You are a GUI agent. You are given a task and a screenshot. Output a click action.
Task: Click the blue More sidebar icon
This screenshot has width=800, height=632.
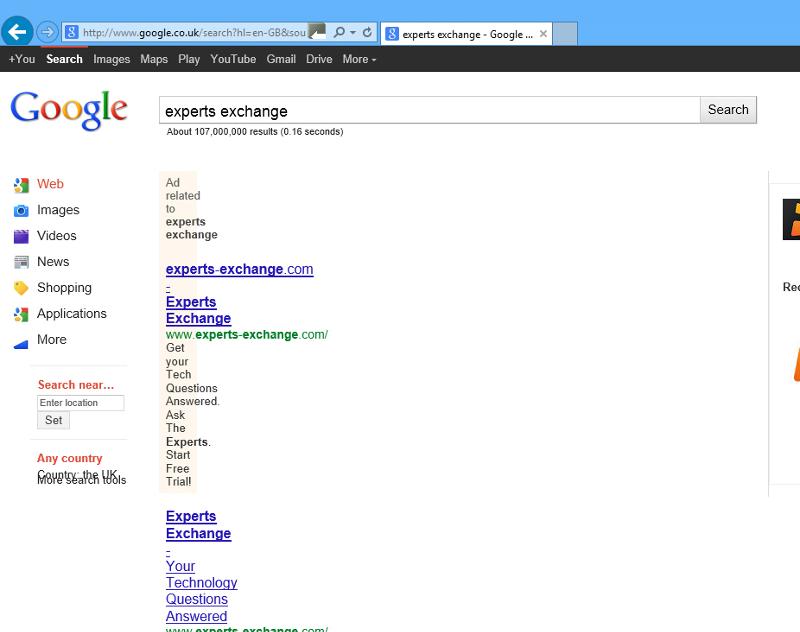[x=21, y=345]
